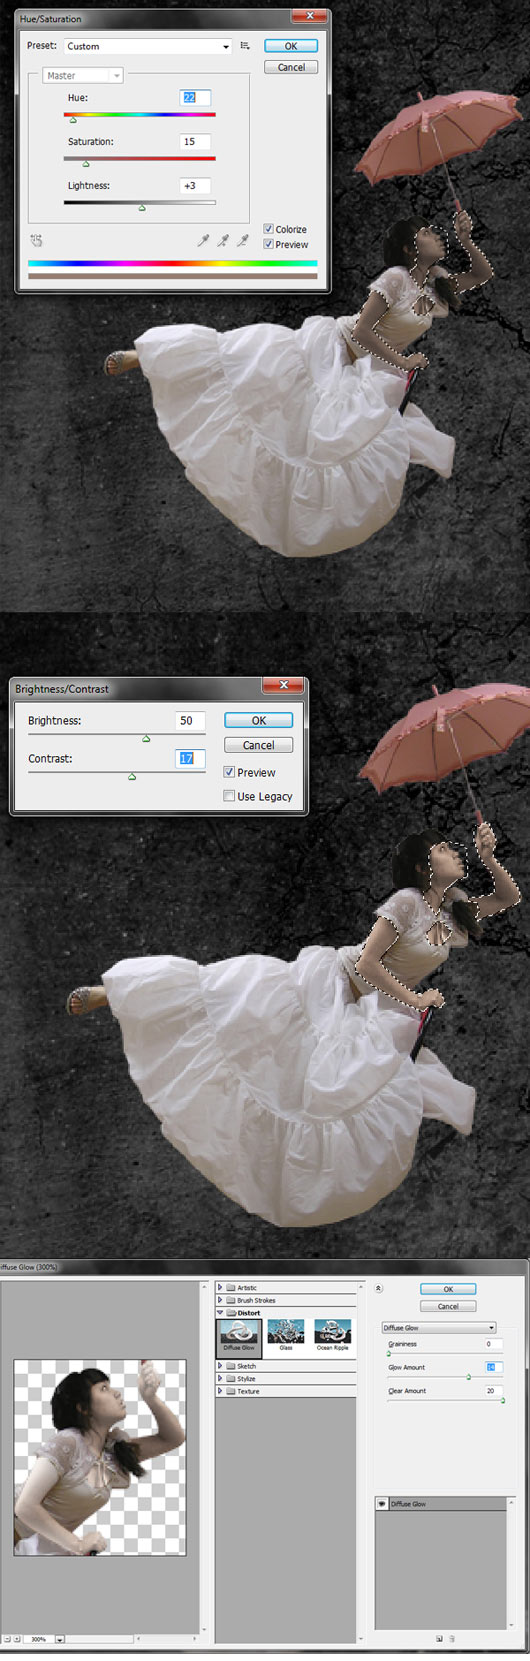Viewport: 530px width, 1661px height.
Task: Click the new effect layer icon
Action: 439,1639
